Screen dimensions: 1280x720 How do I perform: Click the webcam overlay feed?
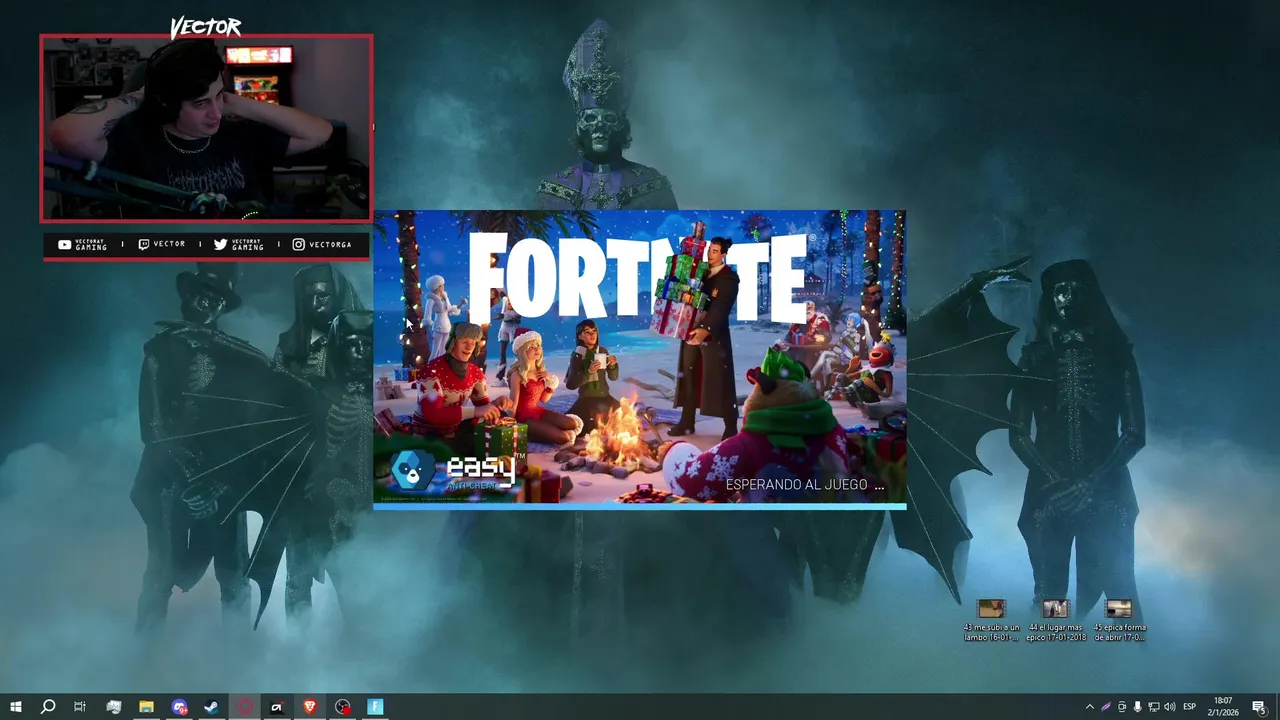tap(206, 128)
